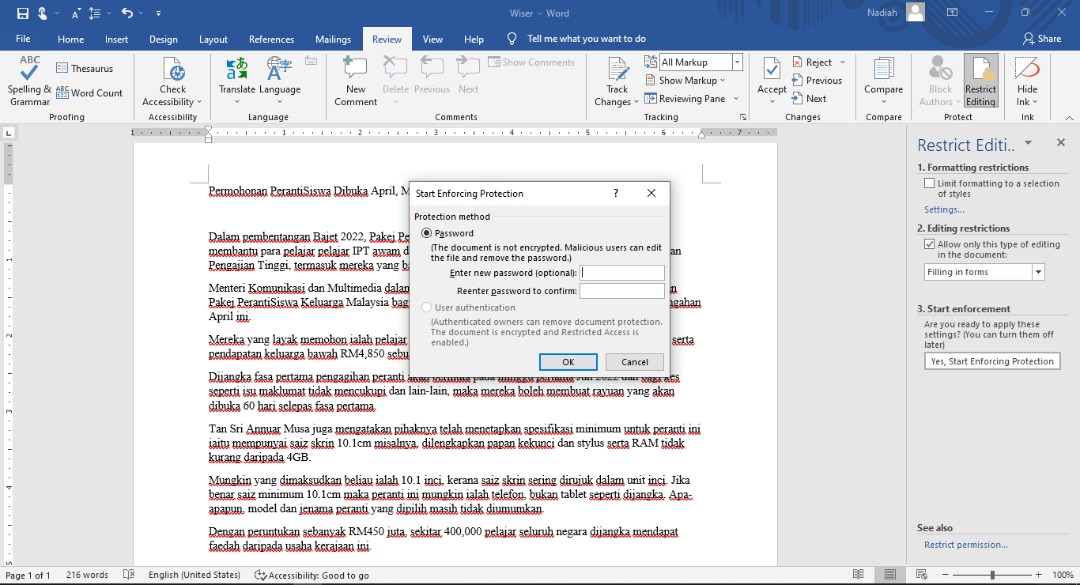The height and width of the screenshot is (585, 1080).
Task: Expand the Show Markup menu
Action: 693,80
